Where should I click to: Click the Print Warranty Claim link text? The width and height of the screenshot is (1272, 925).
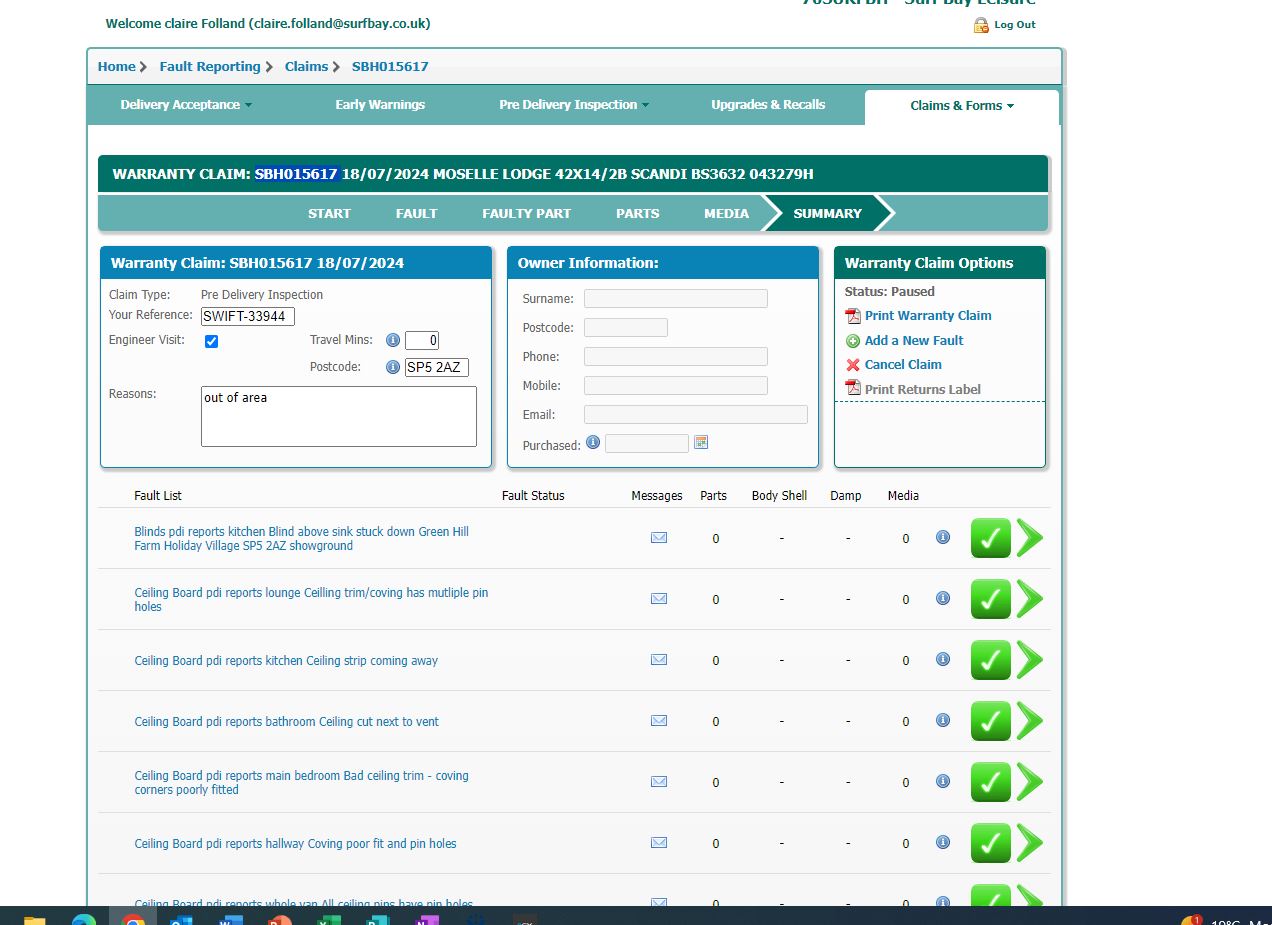(928, 316)
